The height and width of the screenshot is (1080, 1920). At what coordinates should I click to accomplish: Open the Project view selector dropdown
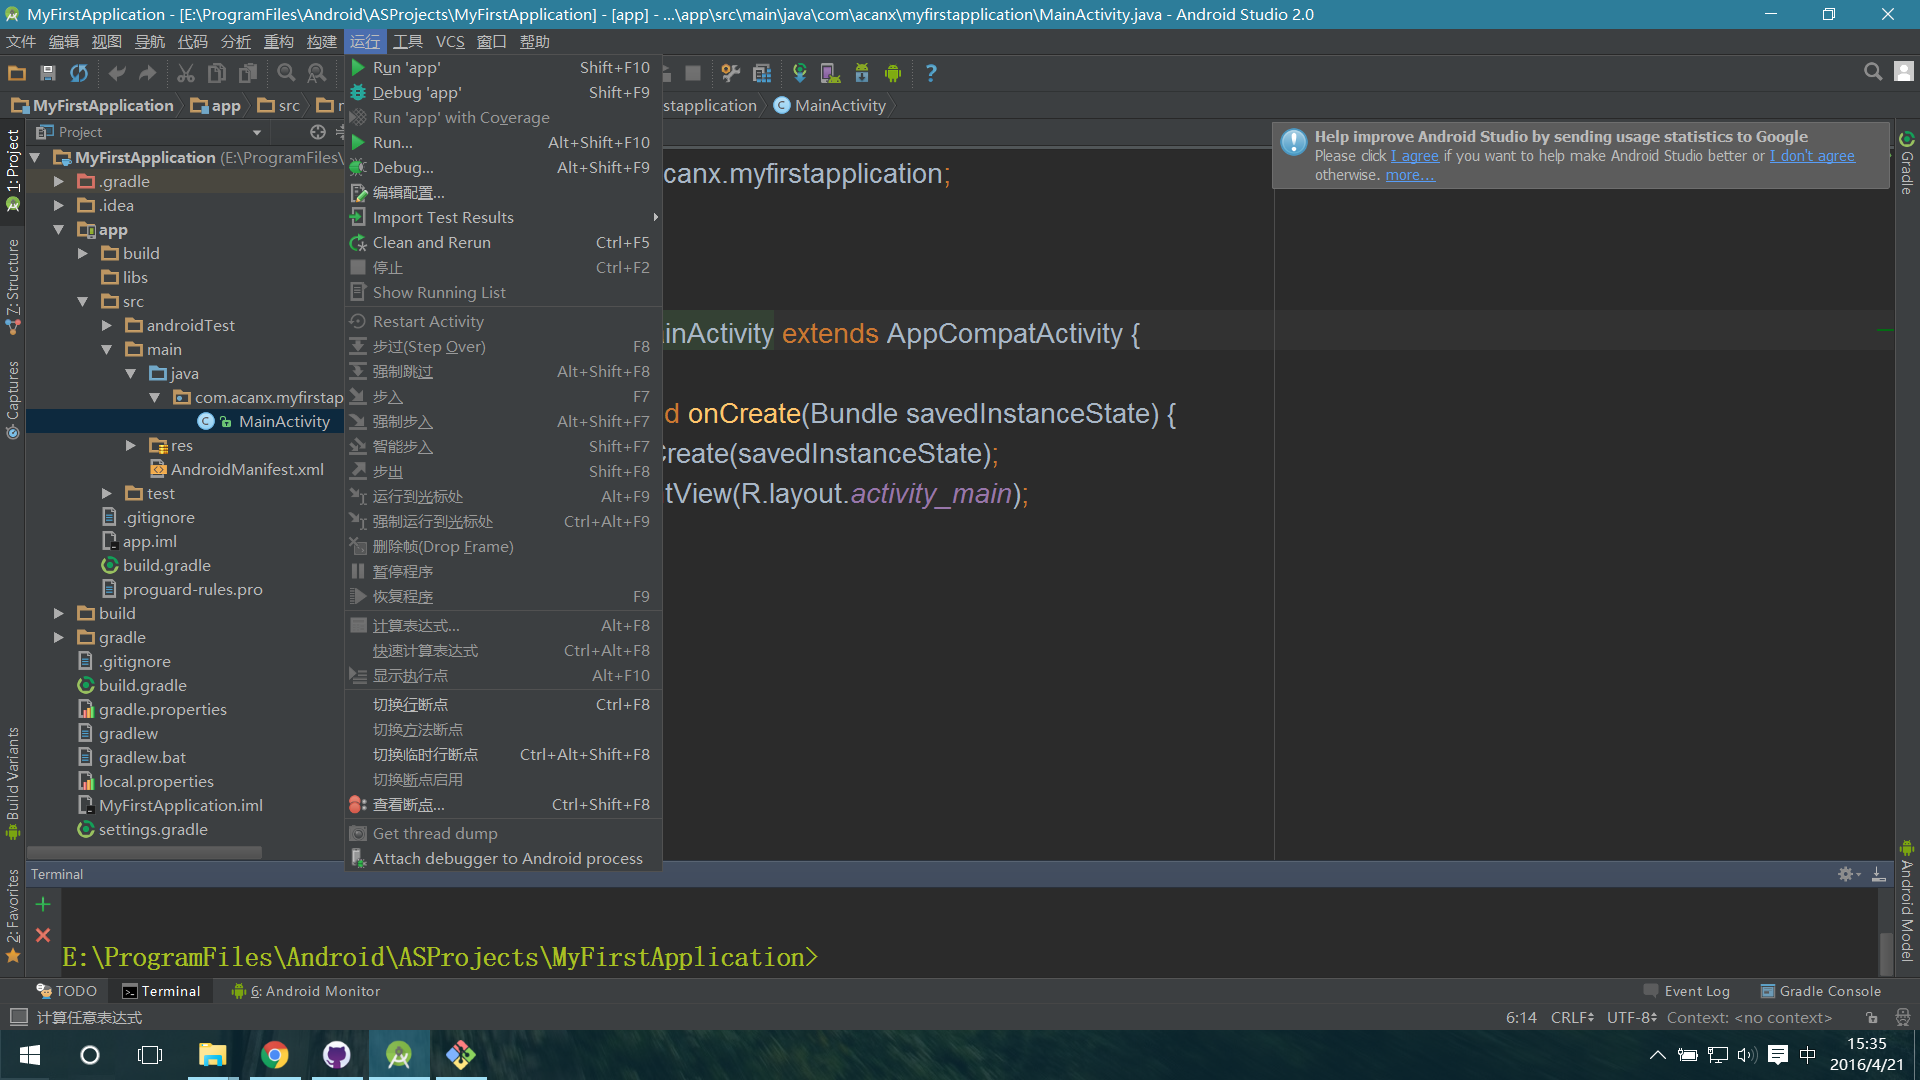[x=257, y=132]
